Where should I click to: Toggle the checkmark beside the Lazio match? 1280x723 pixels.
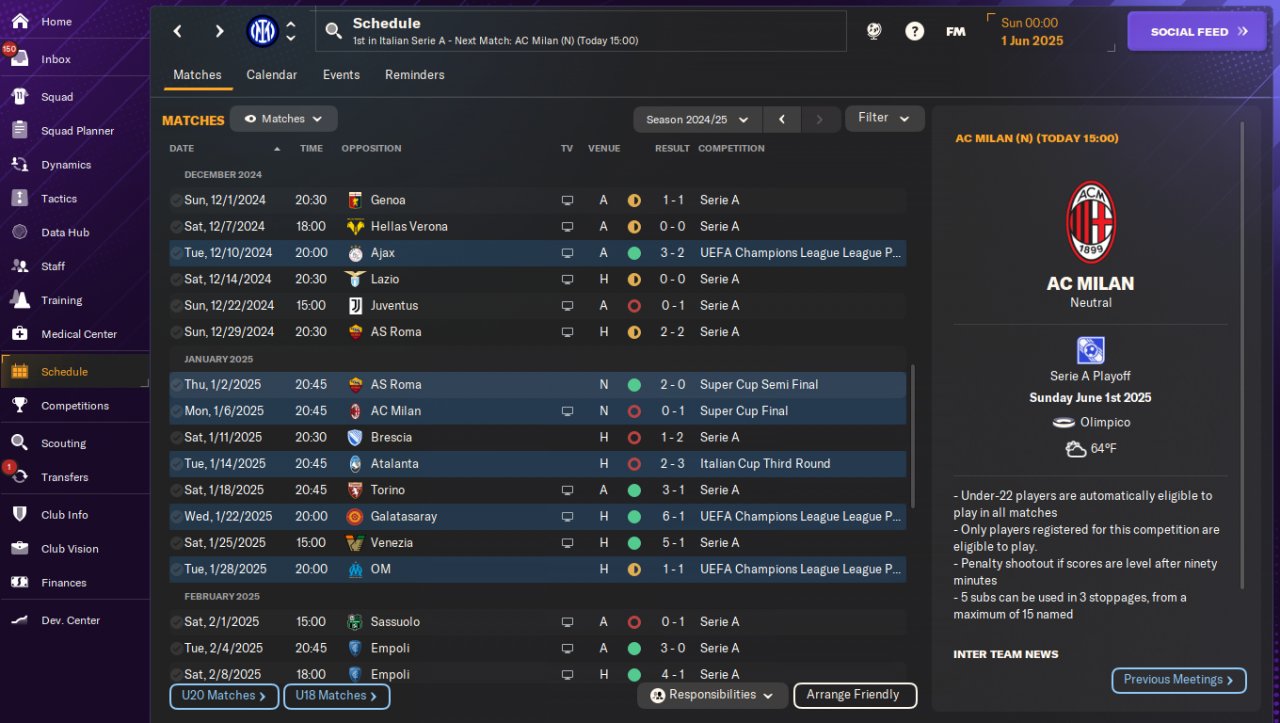176,279
